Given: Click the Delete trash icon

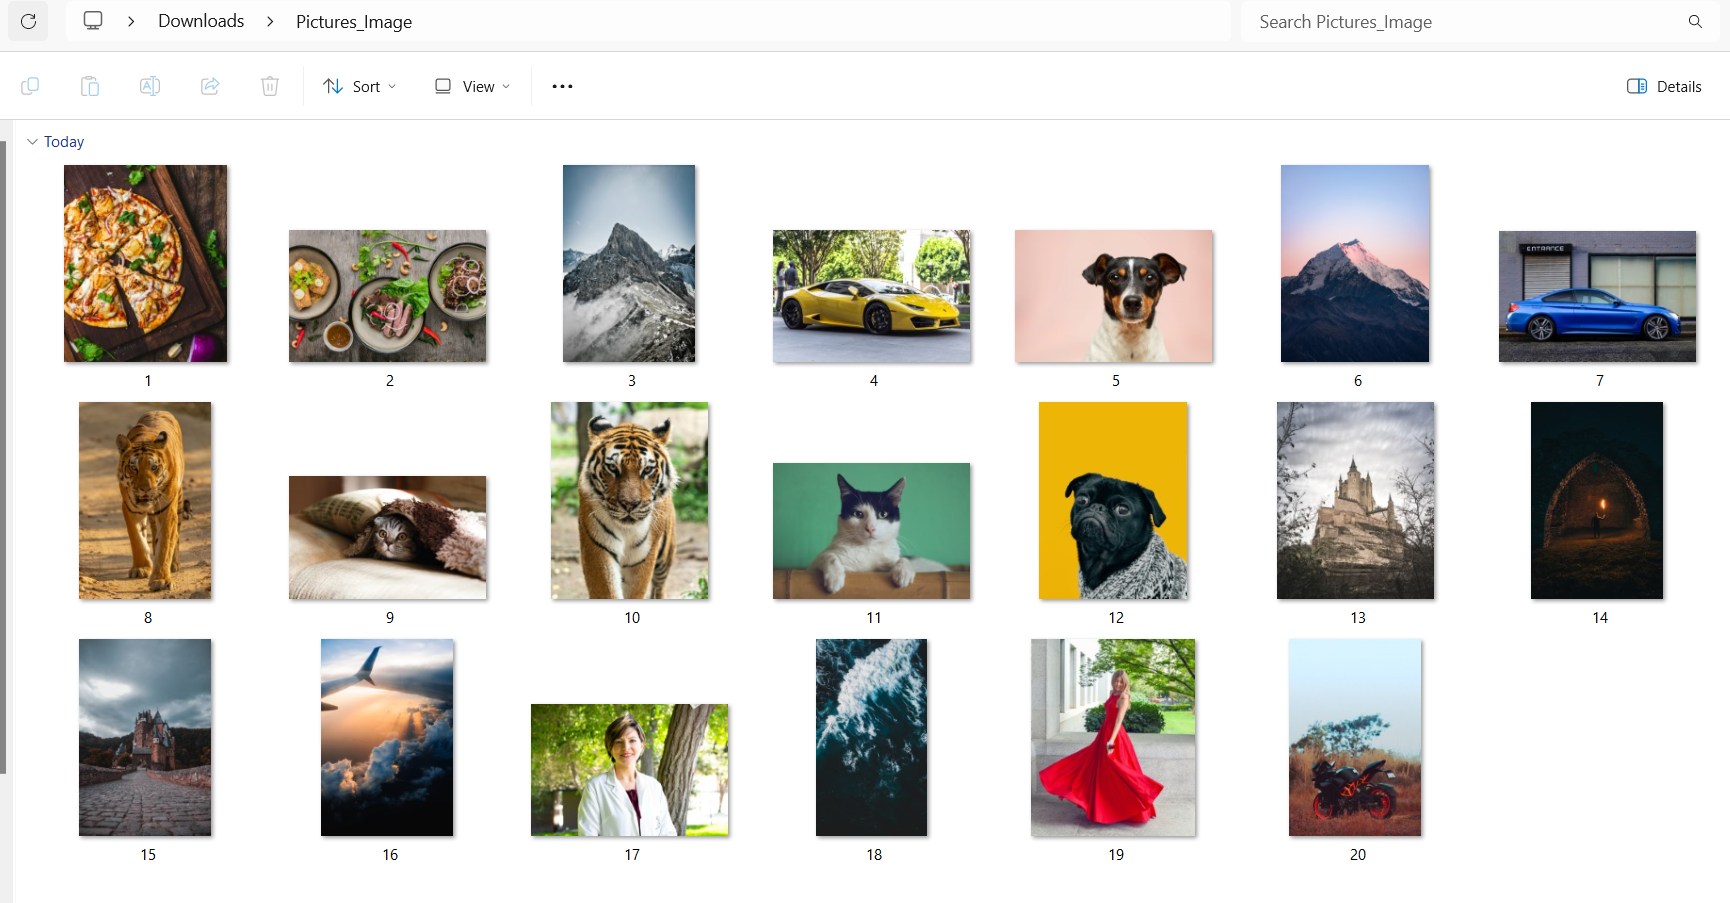Looking at the screenshot, I should [269, 86].
